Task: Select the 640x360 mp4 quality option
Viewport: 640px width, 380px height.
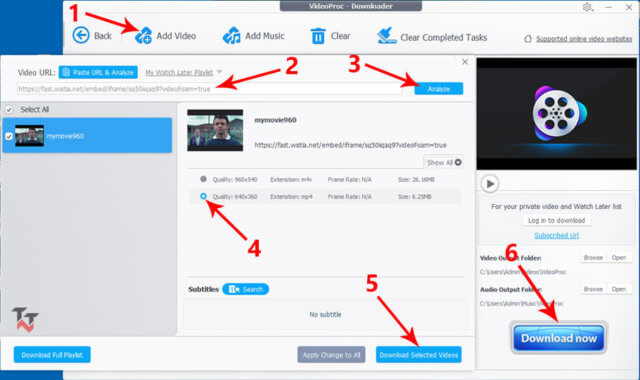Action: (203, 196)
